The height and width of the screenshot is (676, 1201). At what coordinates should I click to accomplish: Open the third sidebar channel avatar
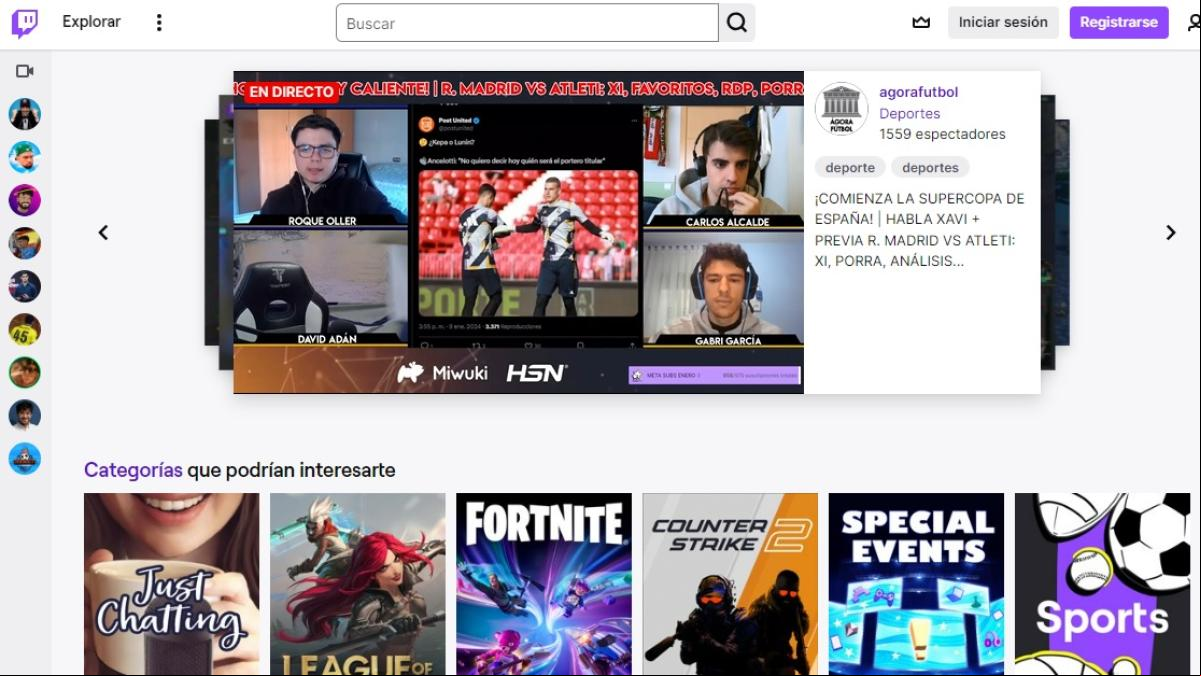tap(25, 200)
